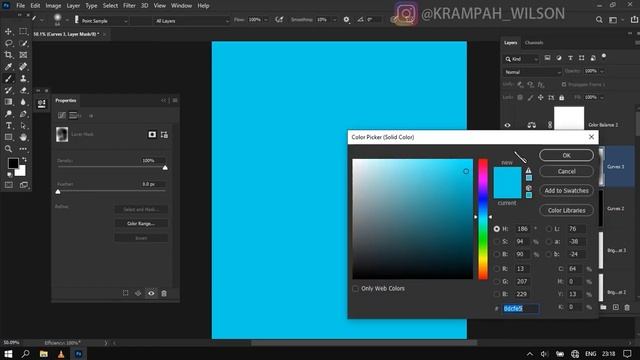Select the Crop tool
Screen dimensions: 640x360
coord(8,55)
